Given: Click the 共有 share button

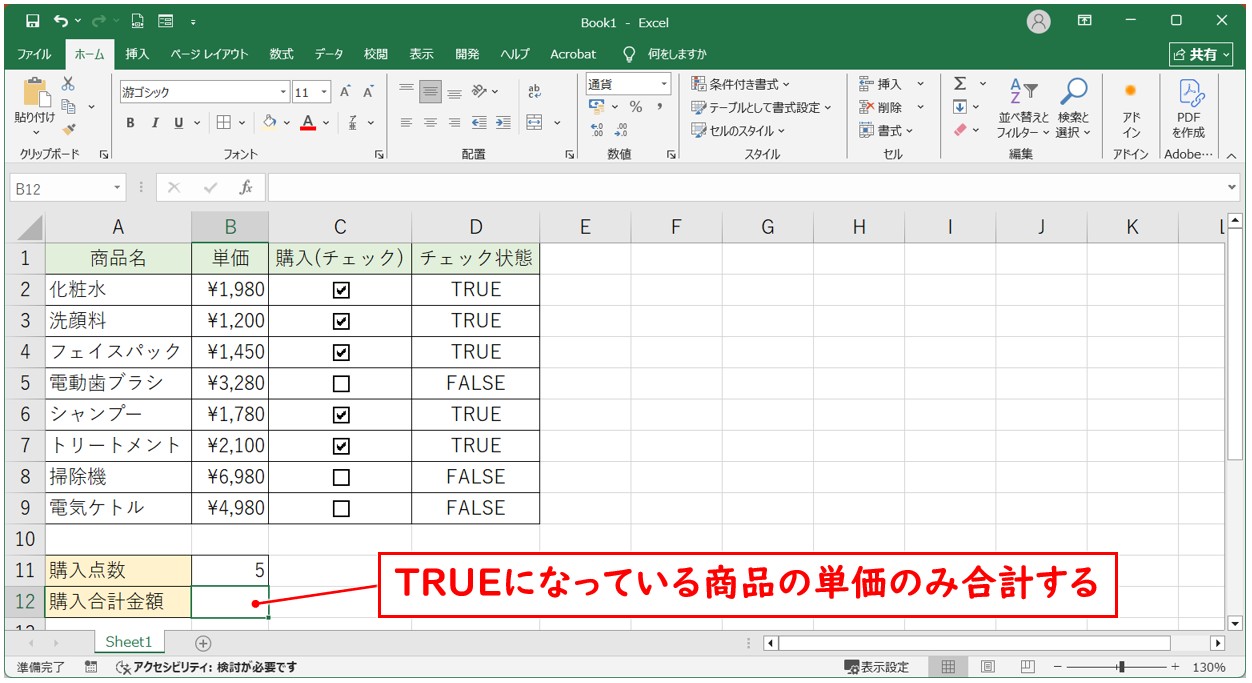Looking at the screenshot, I should 1203,54.
